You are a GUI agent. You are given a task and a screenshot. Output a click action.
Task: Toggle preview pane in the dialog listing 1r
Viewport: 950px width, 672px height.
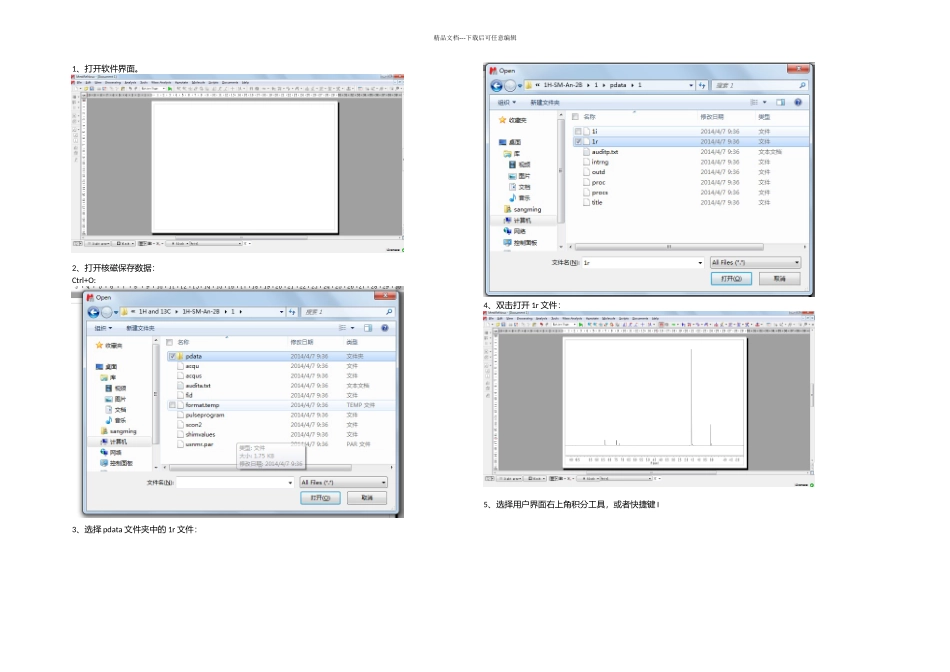click(x=780, y=102)
